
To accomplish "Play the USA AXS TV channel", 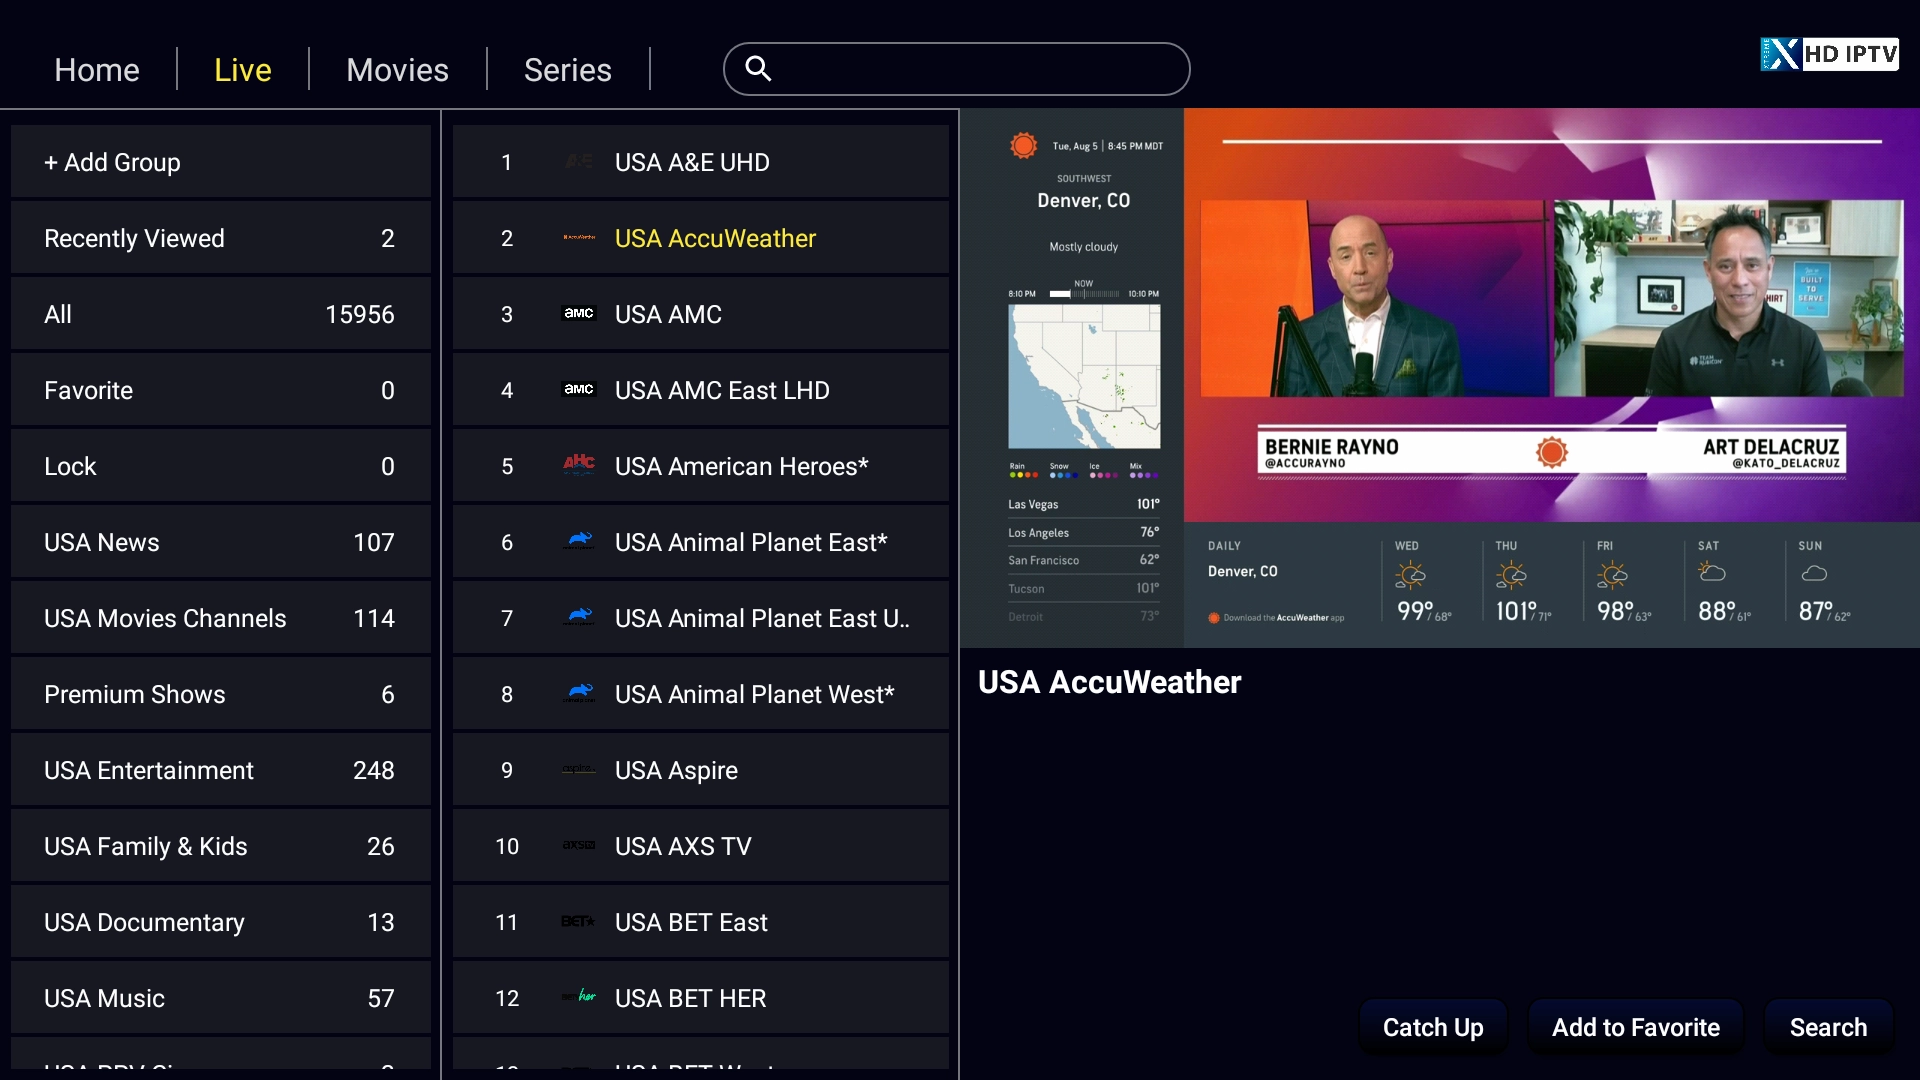I will tap(700, 846).
